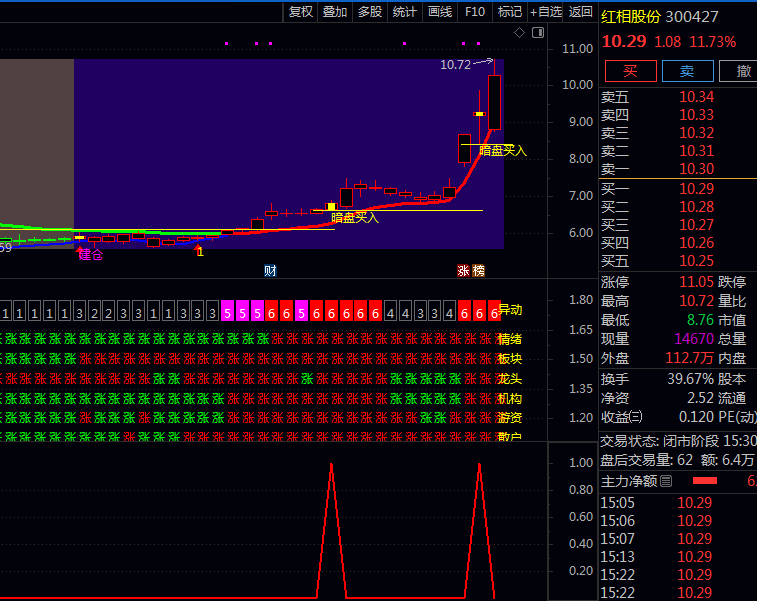Click the 买三 price 10.27

(696, 225)
